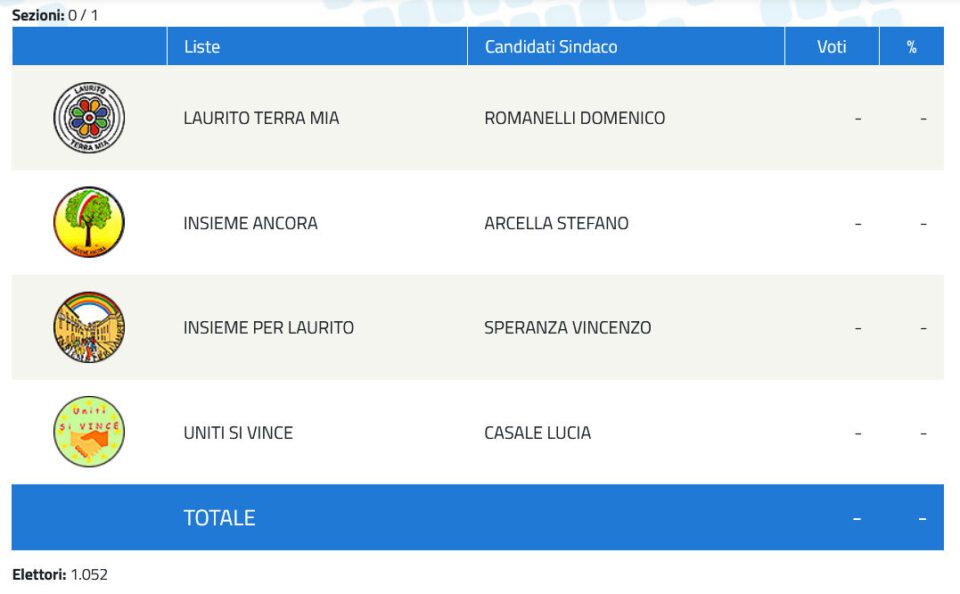This screenshot has height=594, width=960.
Task: Open the UNITI SI VINCE list name
Action: click(238, 433)
